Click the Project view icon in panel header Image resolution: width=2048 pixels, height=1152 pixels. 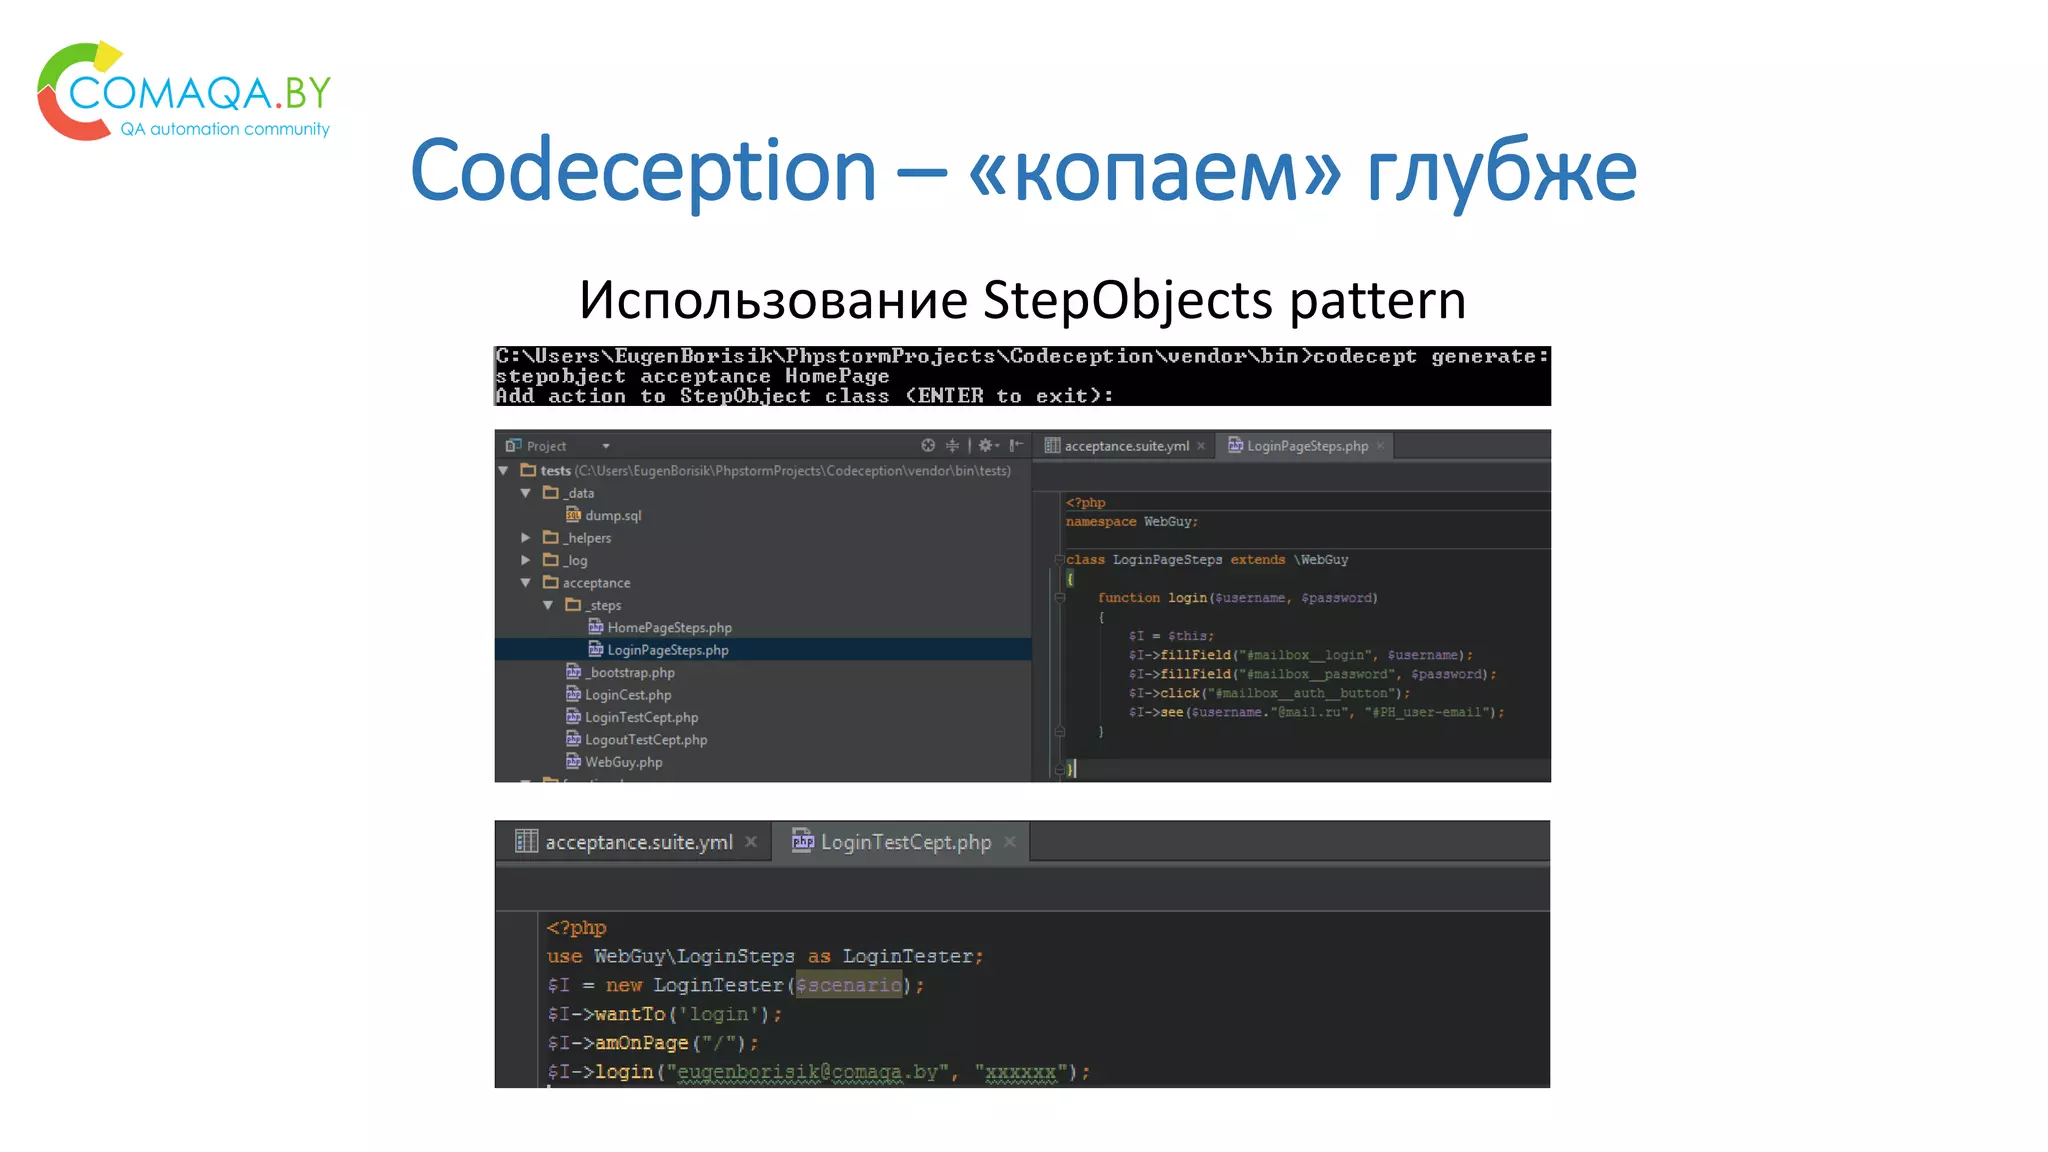[x=513, y=445]
